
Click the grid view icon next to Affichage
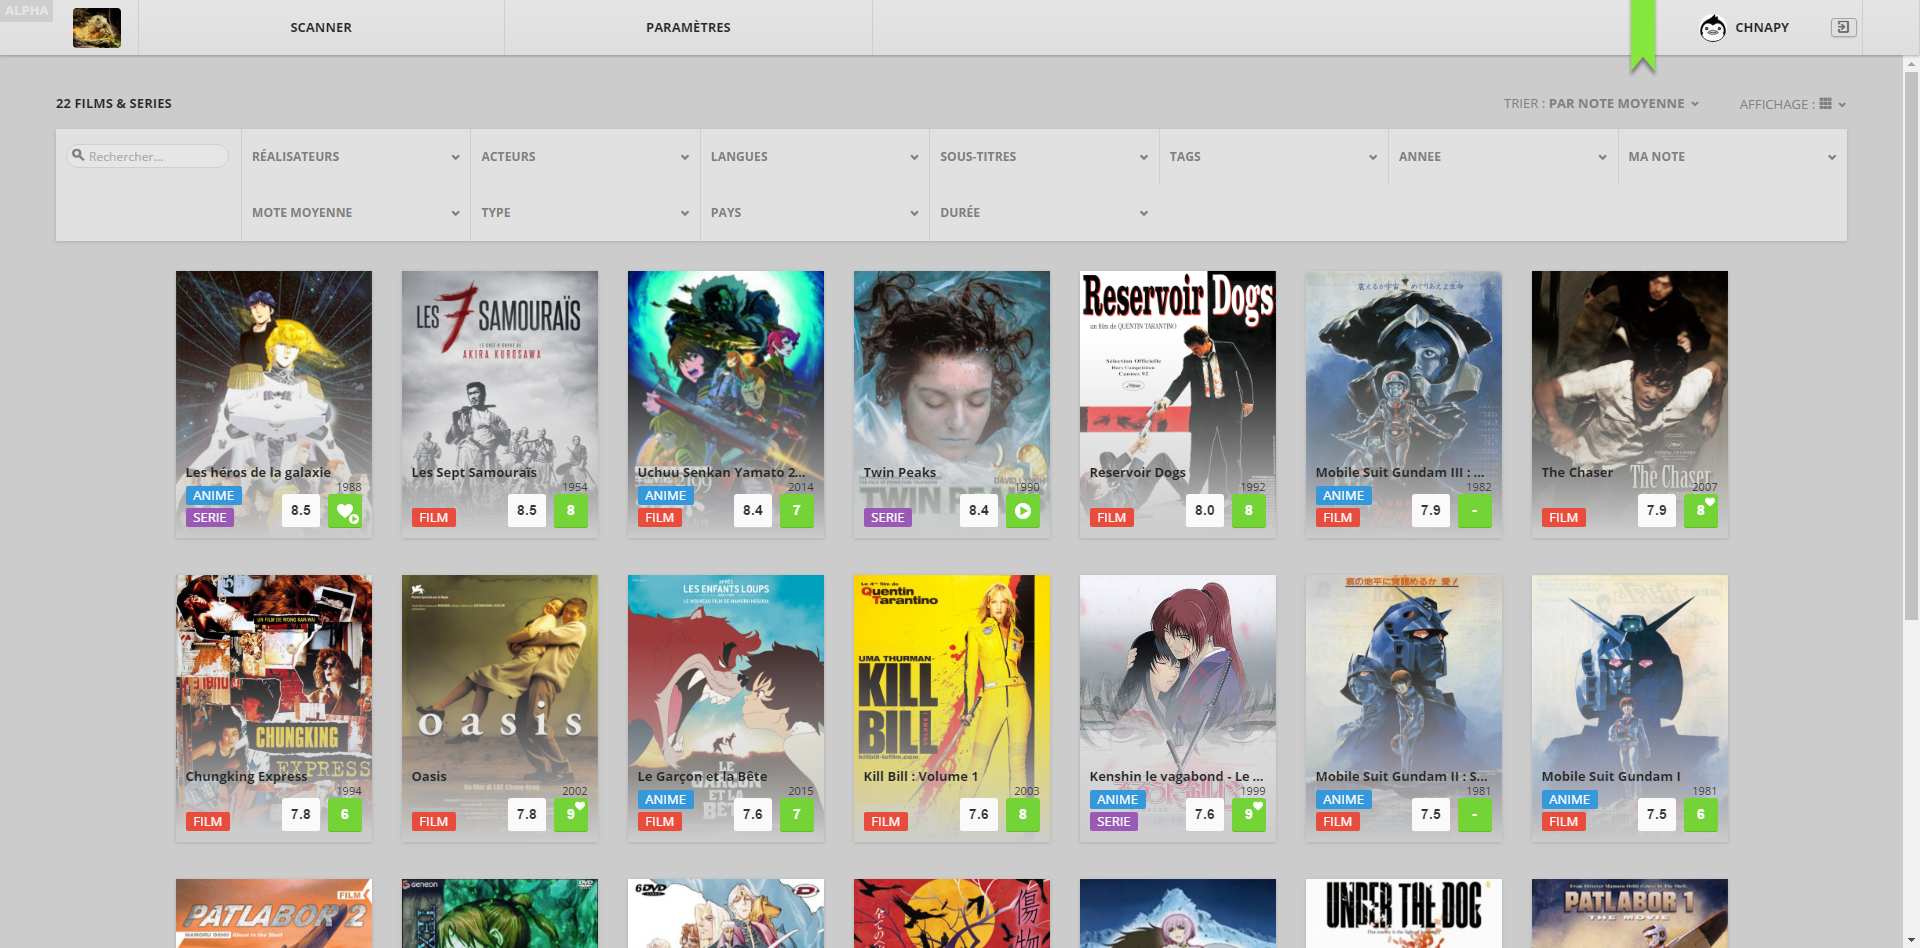pos(1825,104)
